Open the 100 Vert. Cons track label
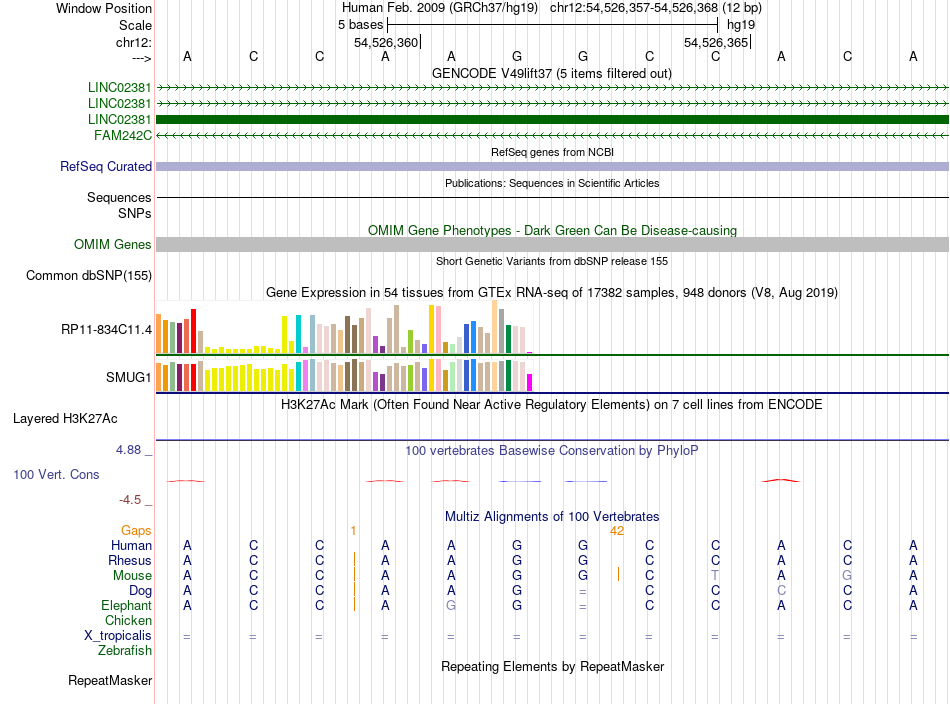This screenshot has width=950, height=704. pyautogui.click(x=56, y=474)
